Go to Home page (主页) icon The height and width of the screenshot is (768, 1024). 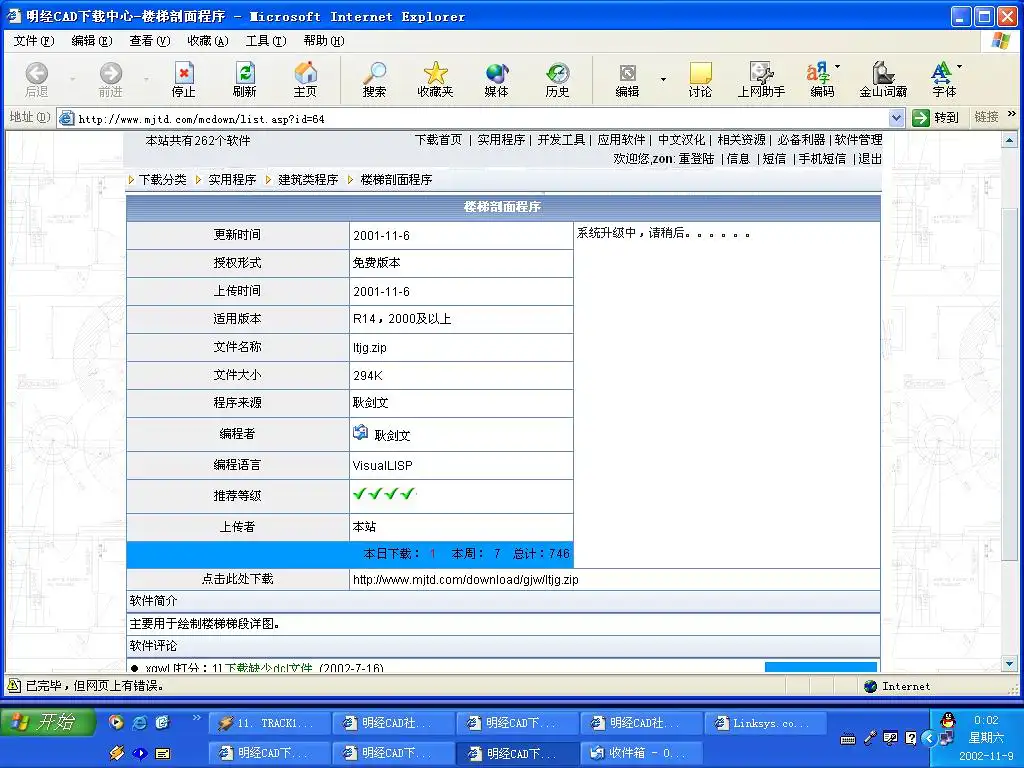(x=305, y=79)
